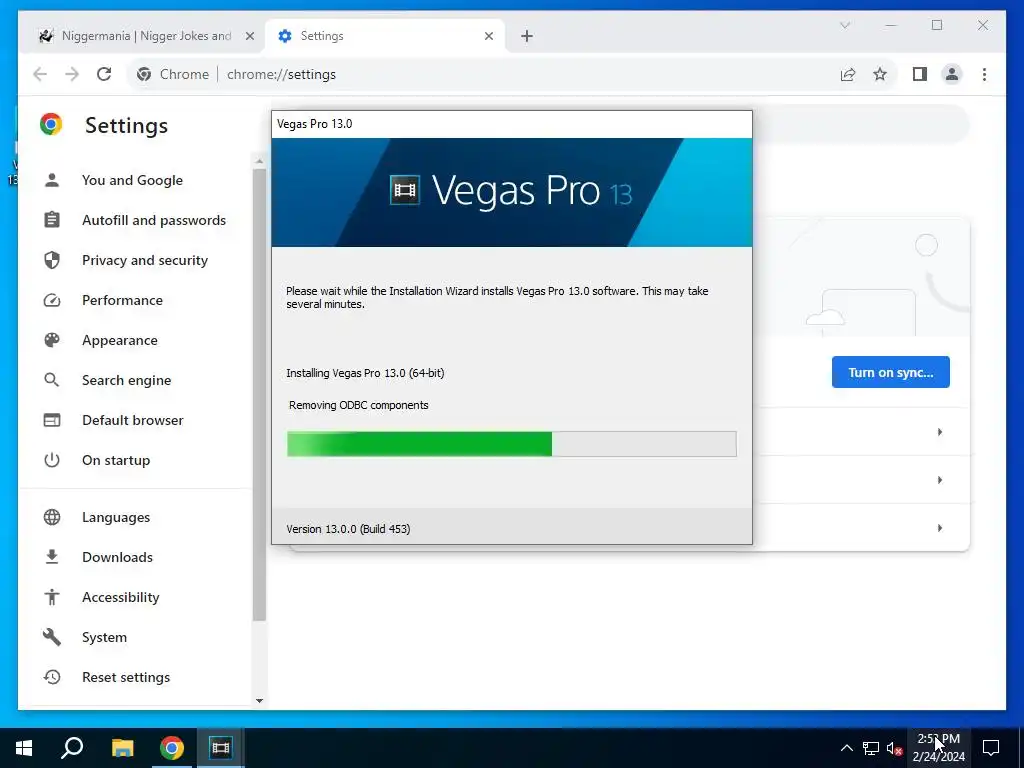Click the Removing ODBC components status text
This screenshot has width=1024, height=768.
pyautogui.click(x=359, y=405)
